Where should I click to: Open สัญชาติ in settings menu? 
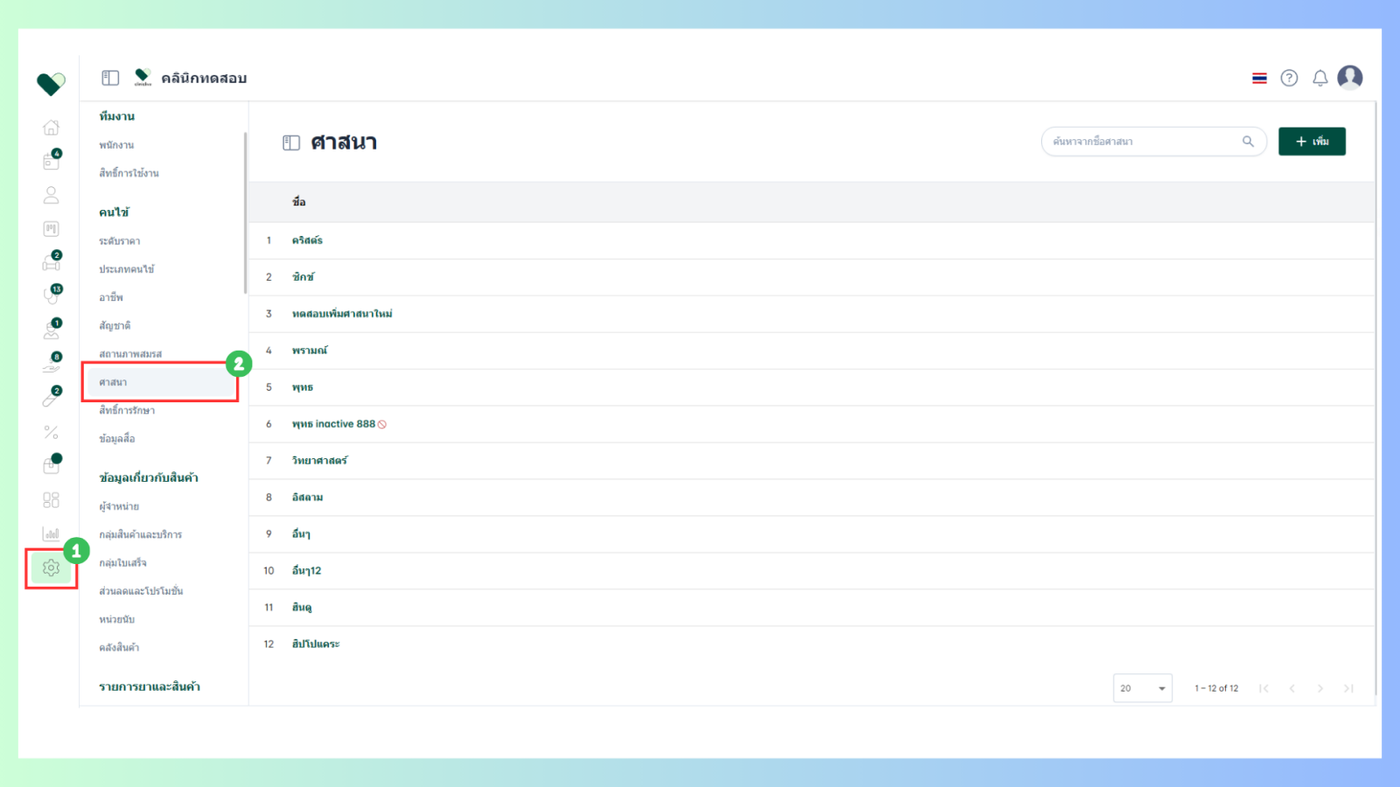[x=114, y=325]
